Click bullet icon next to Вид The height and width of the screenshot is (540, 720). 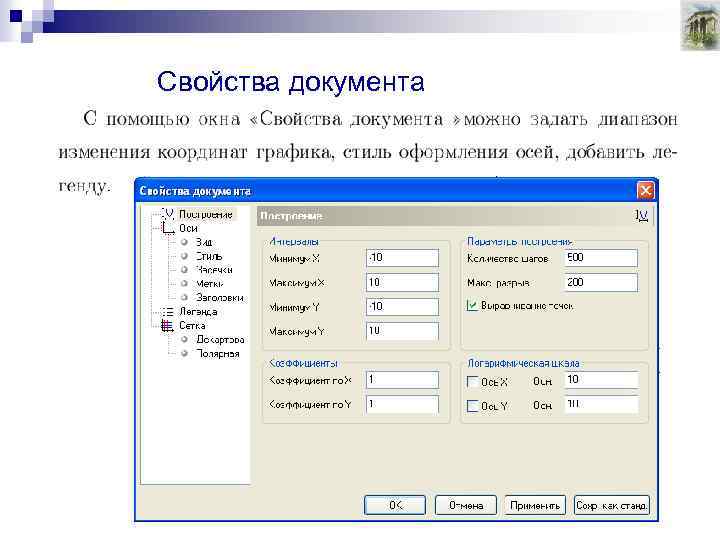pyautogui.click(x=185, y=242)
